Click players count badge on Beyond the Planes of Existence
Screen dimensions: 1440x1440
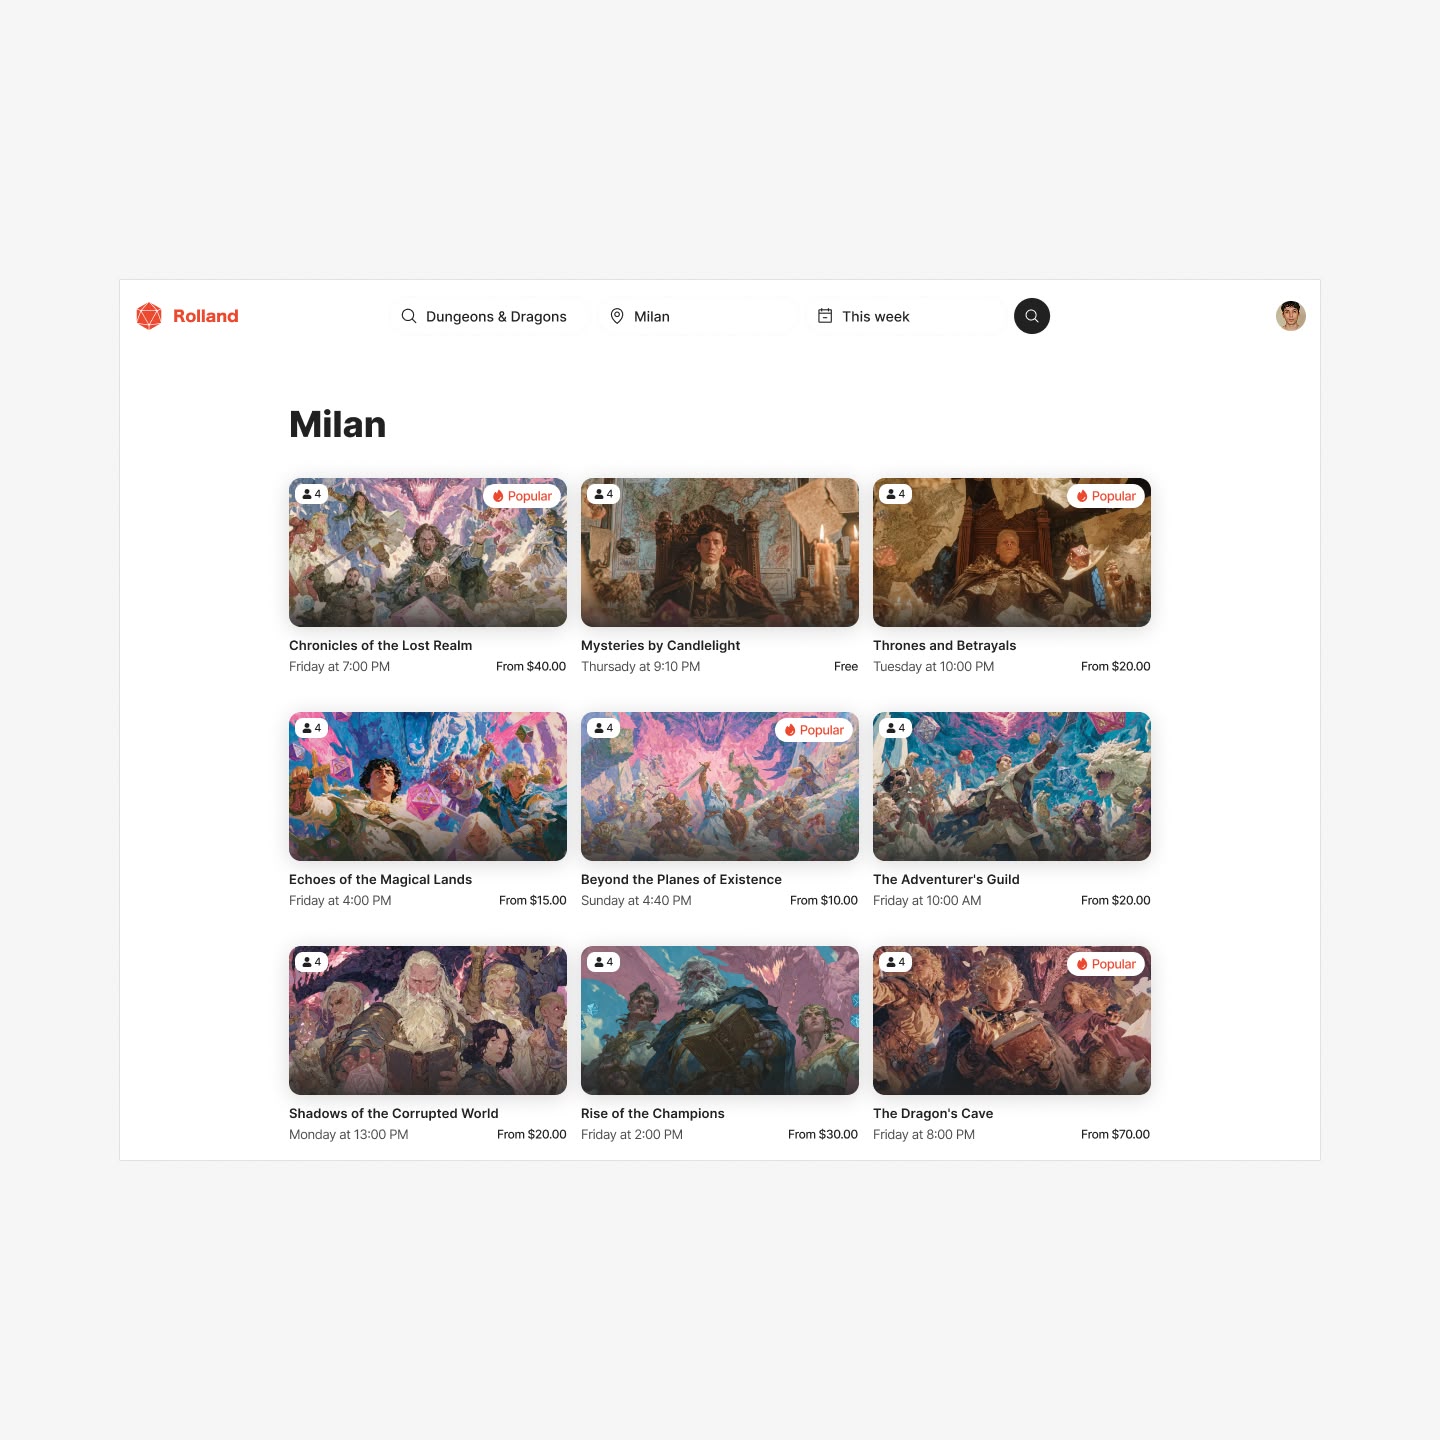[604, 728]
